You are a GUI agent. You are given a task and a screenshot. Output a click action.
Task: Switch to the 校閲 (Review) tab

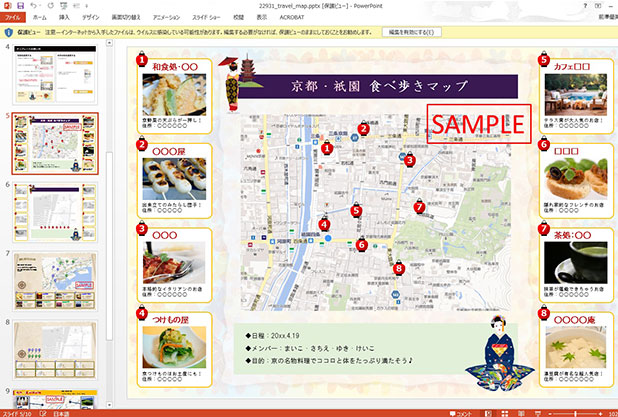[x=238, y=17]
